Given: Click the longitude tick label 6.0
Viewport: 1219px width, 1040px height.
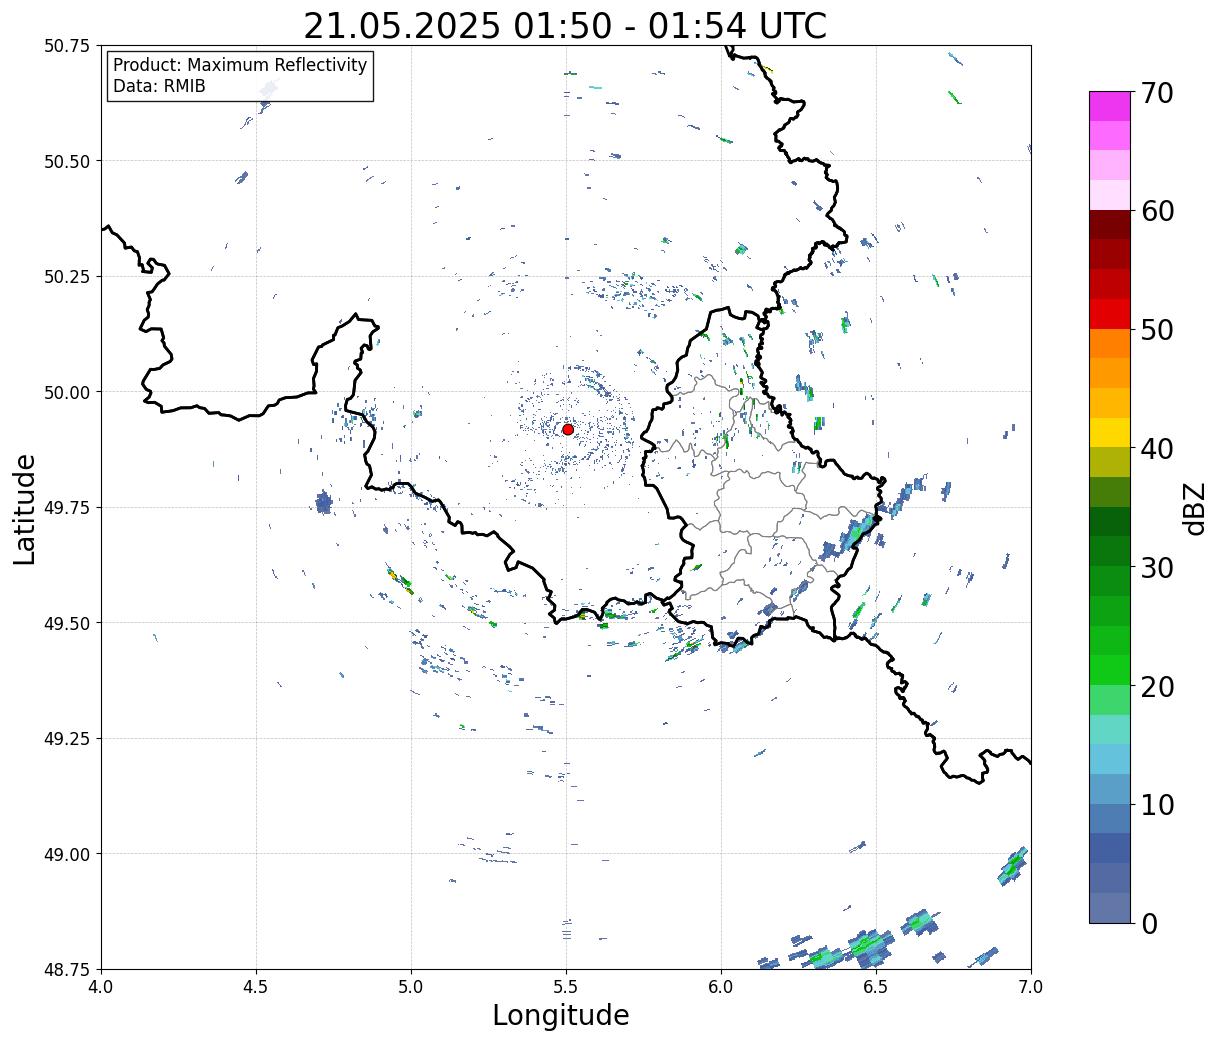Looking at the screenshot, I should pos(721,987).
